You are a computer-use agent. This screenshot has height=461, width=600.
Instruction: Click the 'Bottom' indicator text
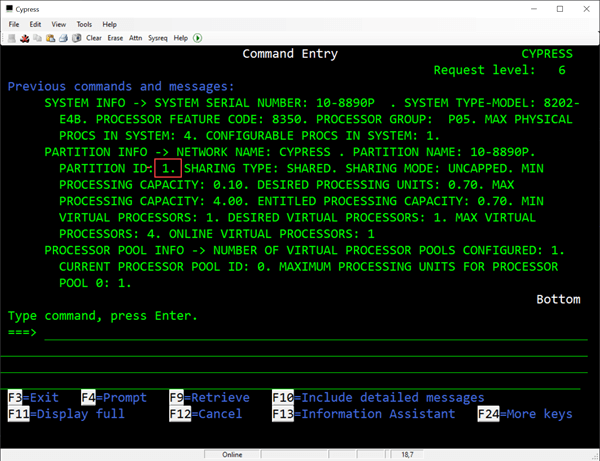[558, 299]
